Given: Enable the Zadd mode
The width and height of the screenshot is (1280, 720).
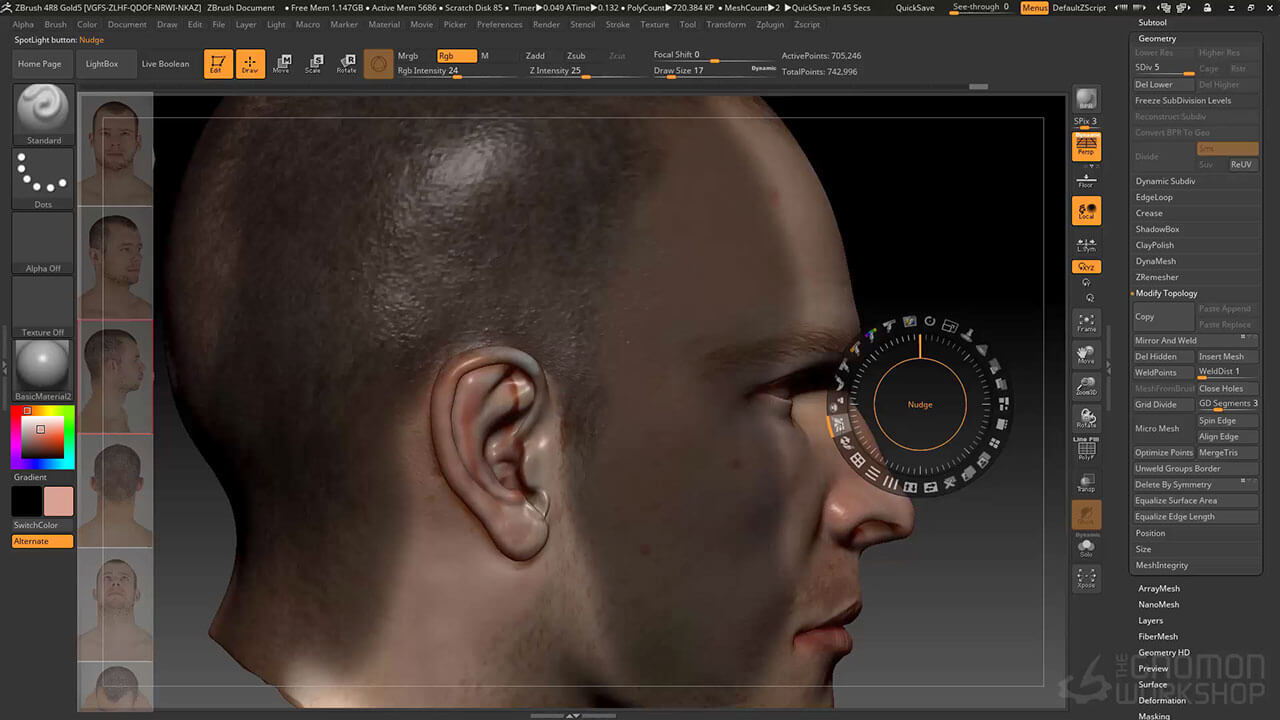Looking at the screenshot, I should [x=535, y=56].
